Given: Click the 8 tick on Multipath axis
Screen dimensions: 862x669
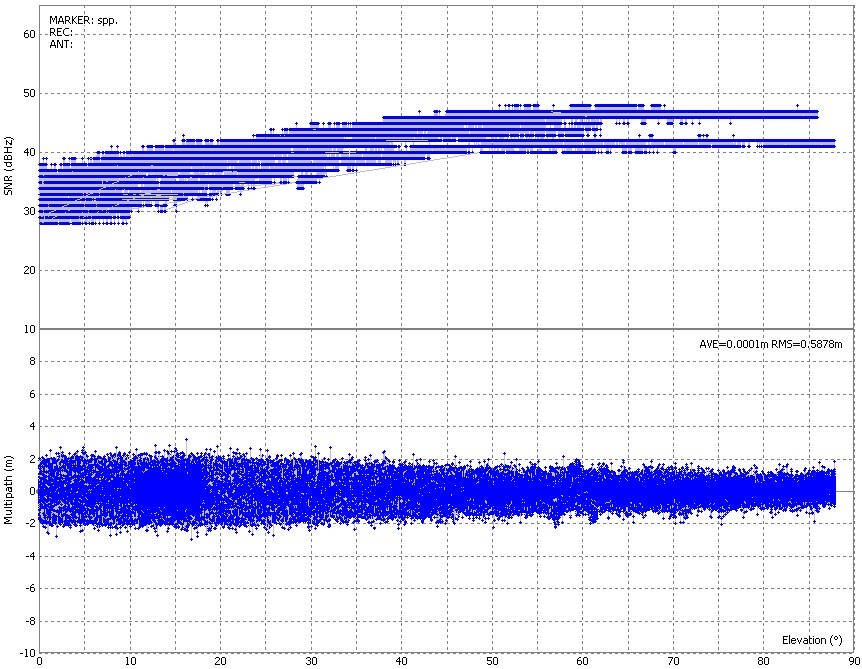Looking at the screenshot, I should click(x=32, y=361).
